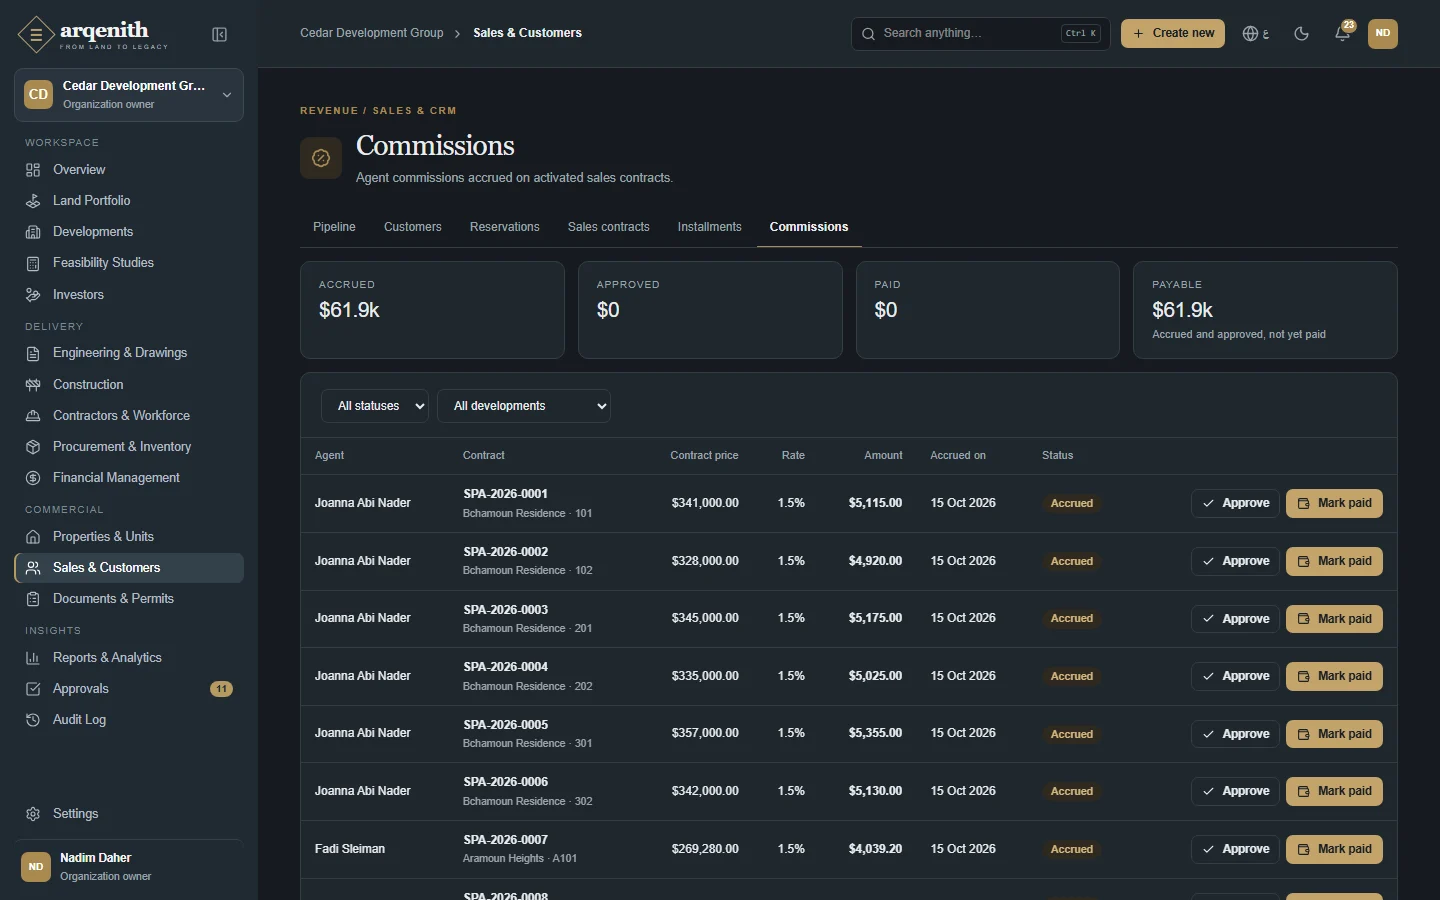Open the All statuses filter dropdown

coord(375,406)
